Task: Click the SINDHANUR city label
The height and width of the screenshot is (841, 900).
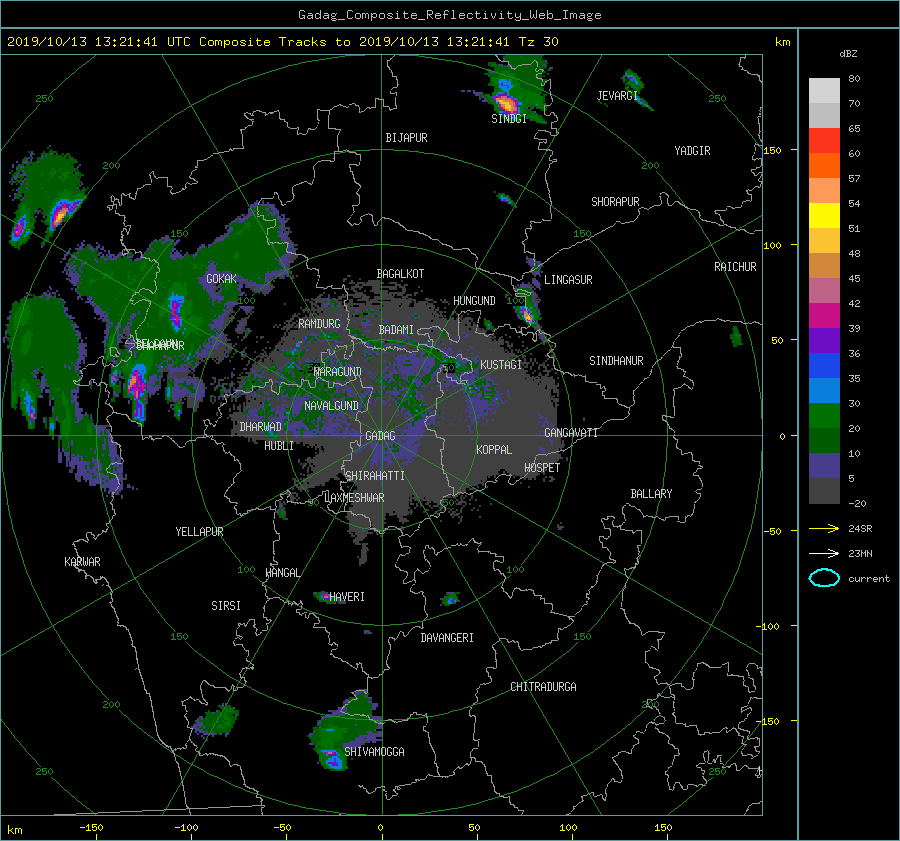Action: pyautogui.click(x=616, y=361)
